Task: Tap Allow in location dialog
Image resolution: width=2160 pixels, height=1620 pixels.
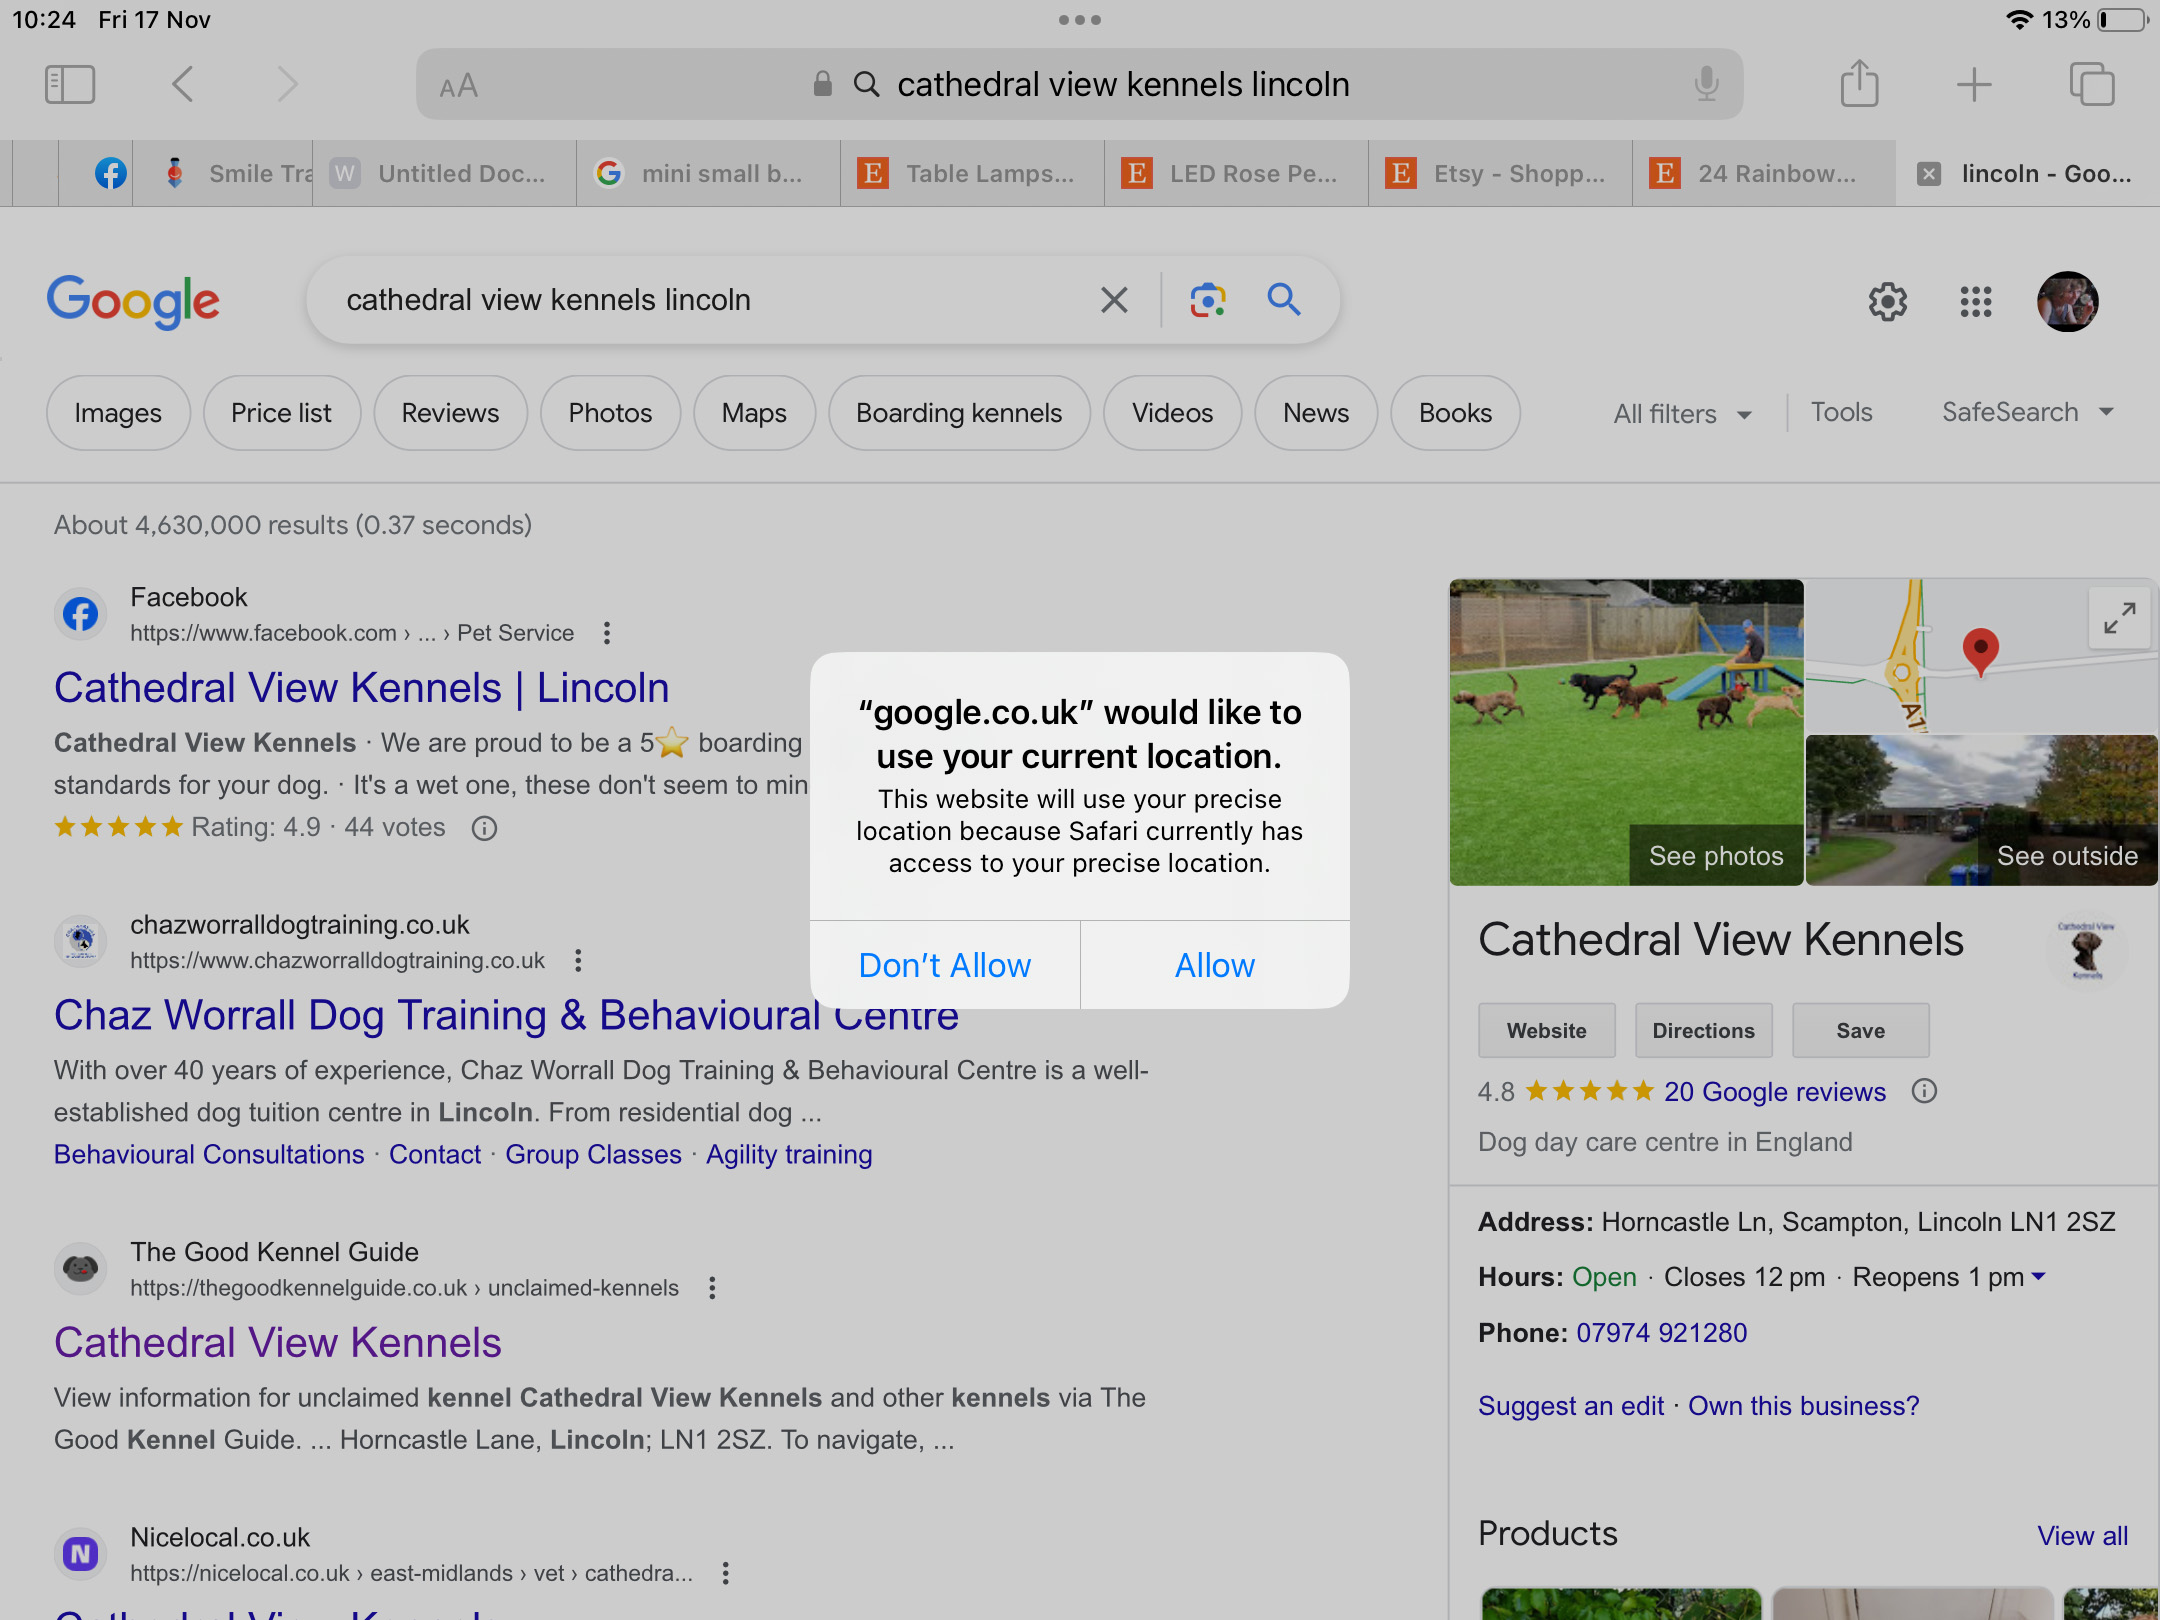Action: pyautogui.click(x=1215, y=965)
